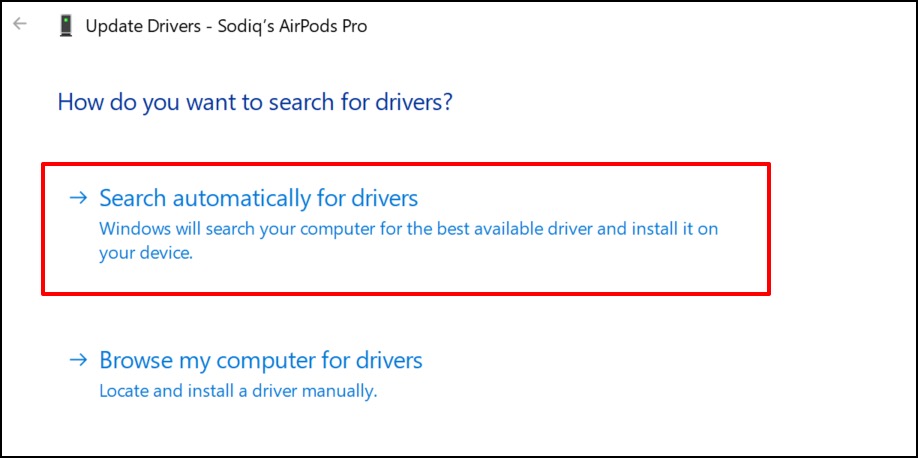Click empty space inside the red-outlined option box

600,270
